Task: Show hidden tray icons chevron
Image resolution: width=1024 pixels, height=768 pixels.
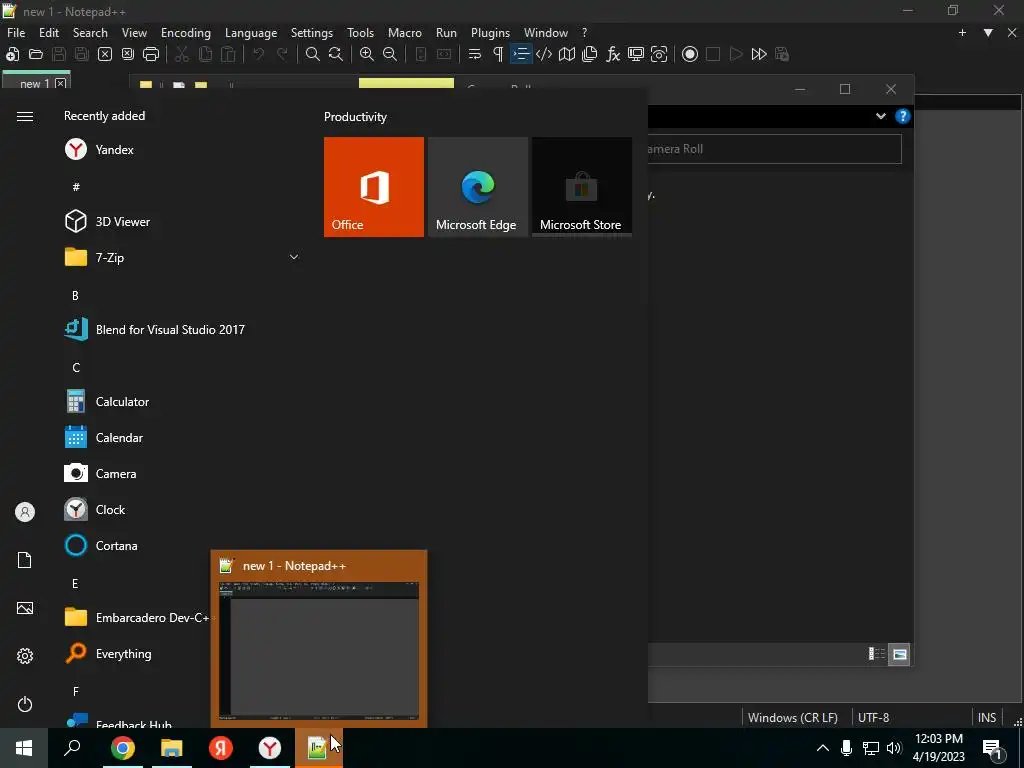Action: pos(823,748)
